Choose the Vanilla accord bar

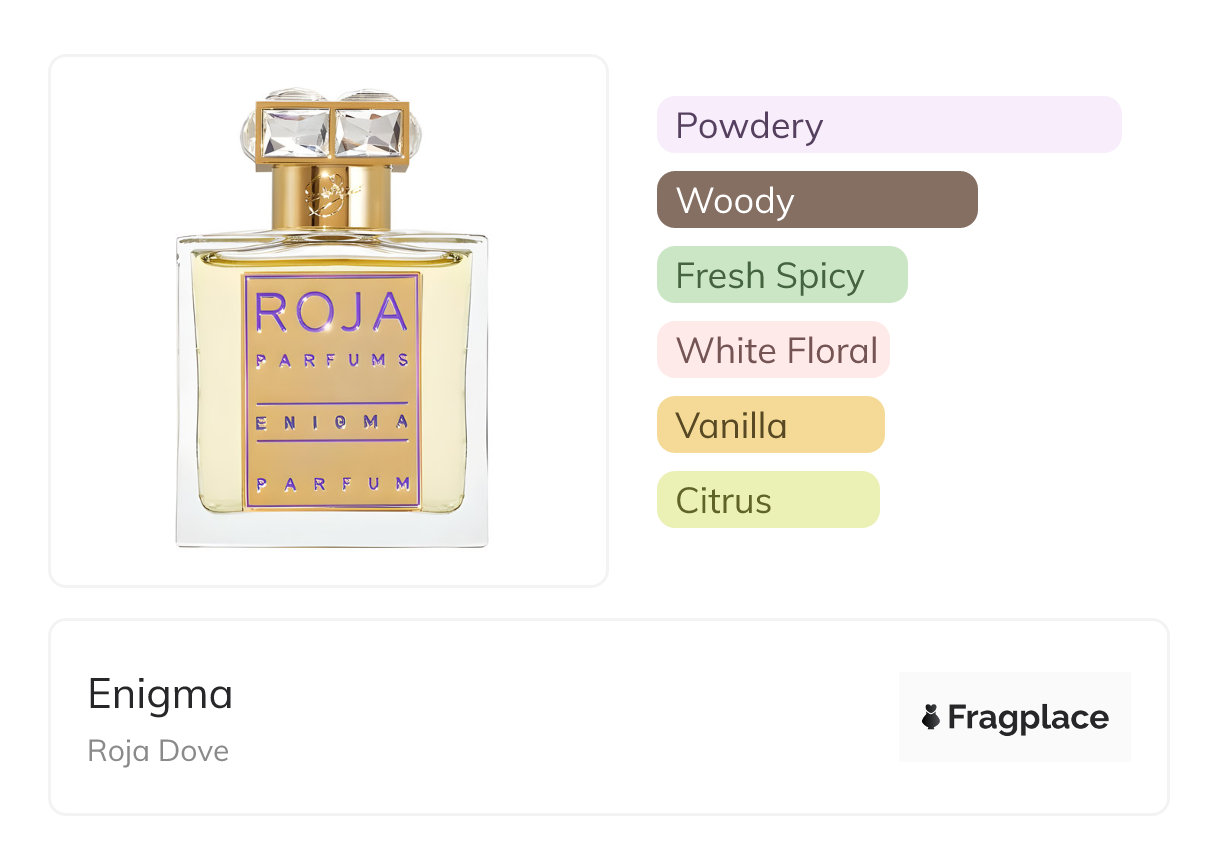(x=770, y=425)
